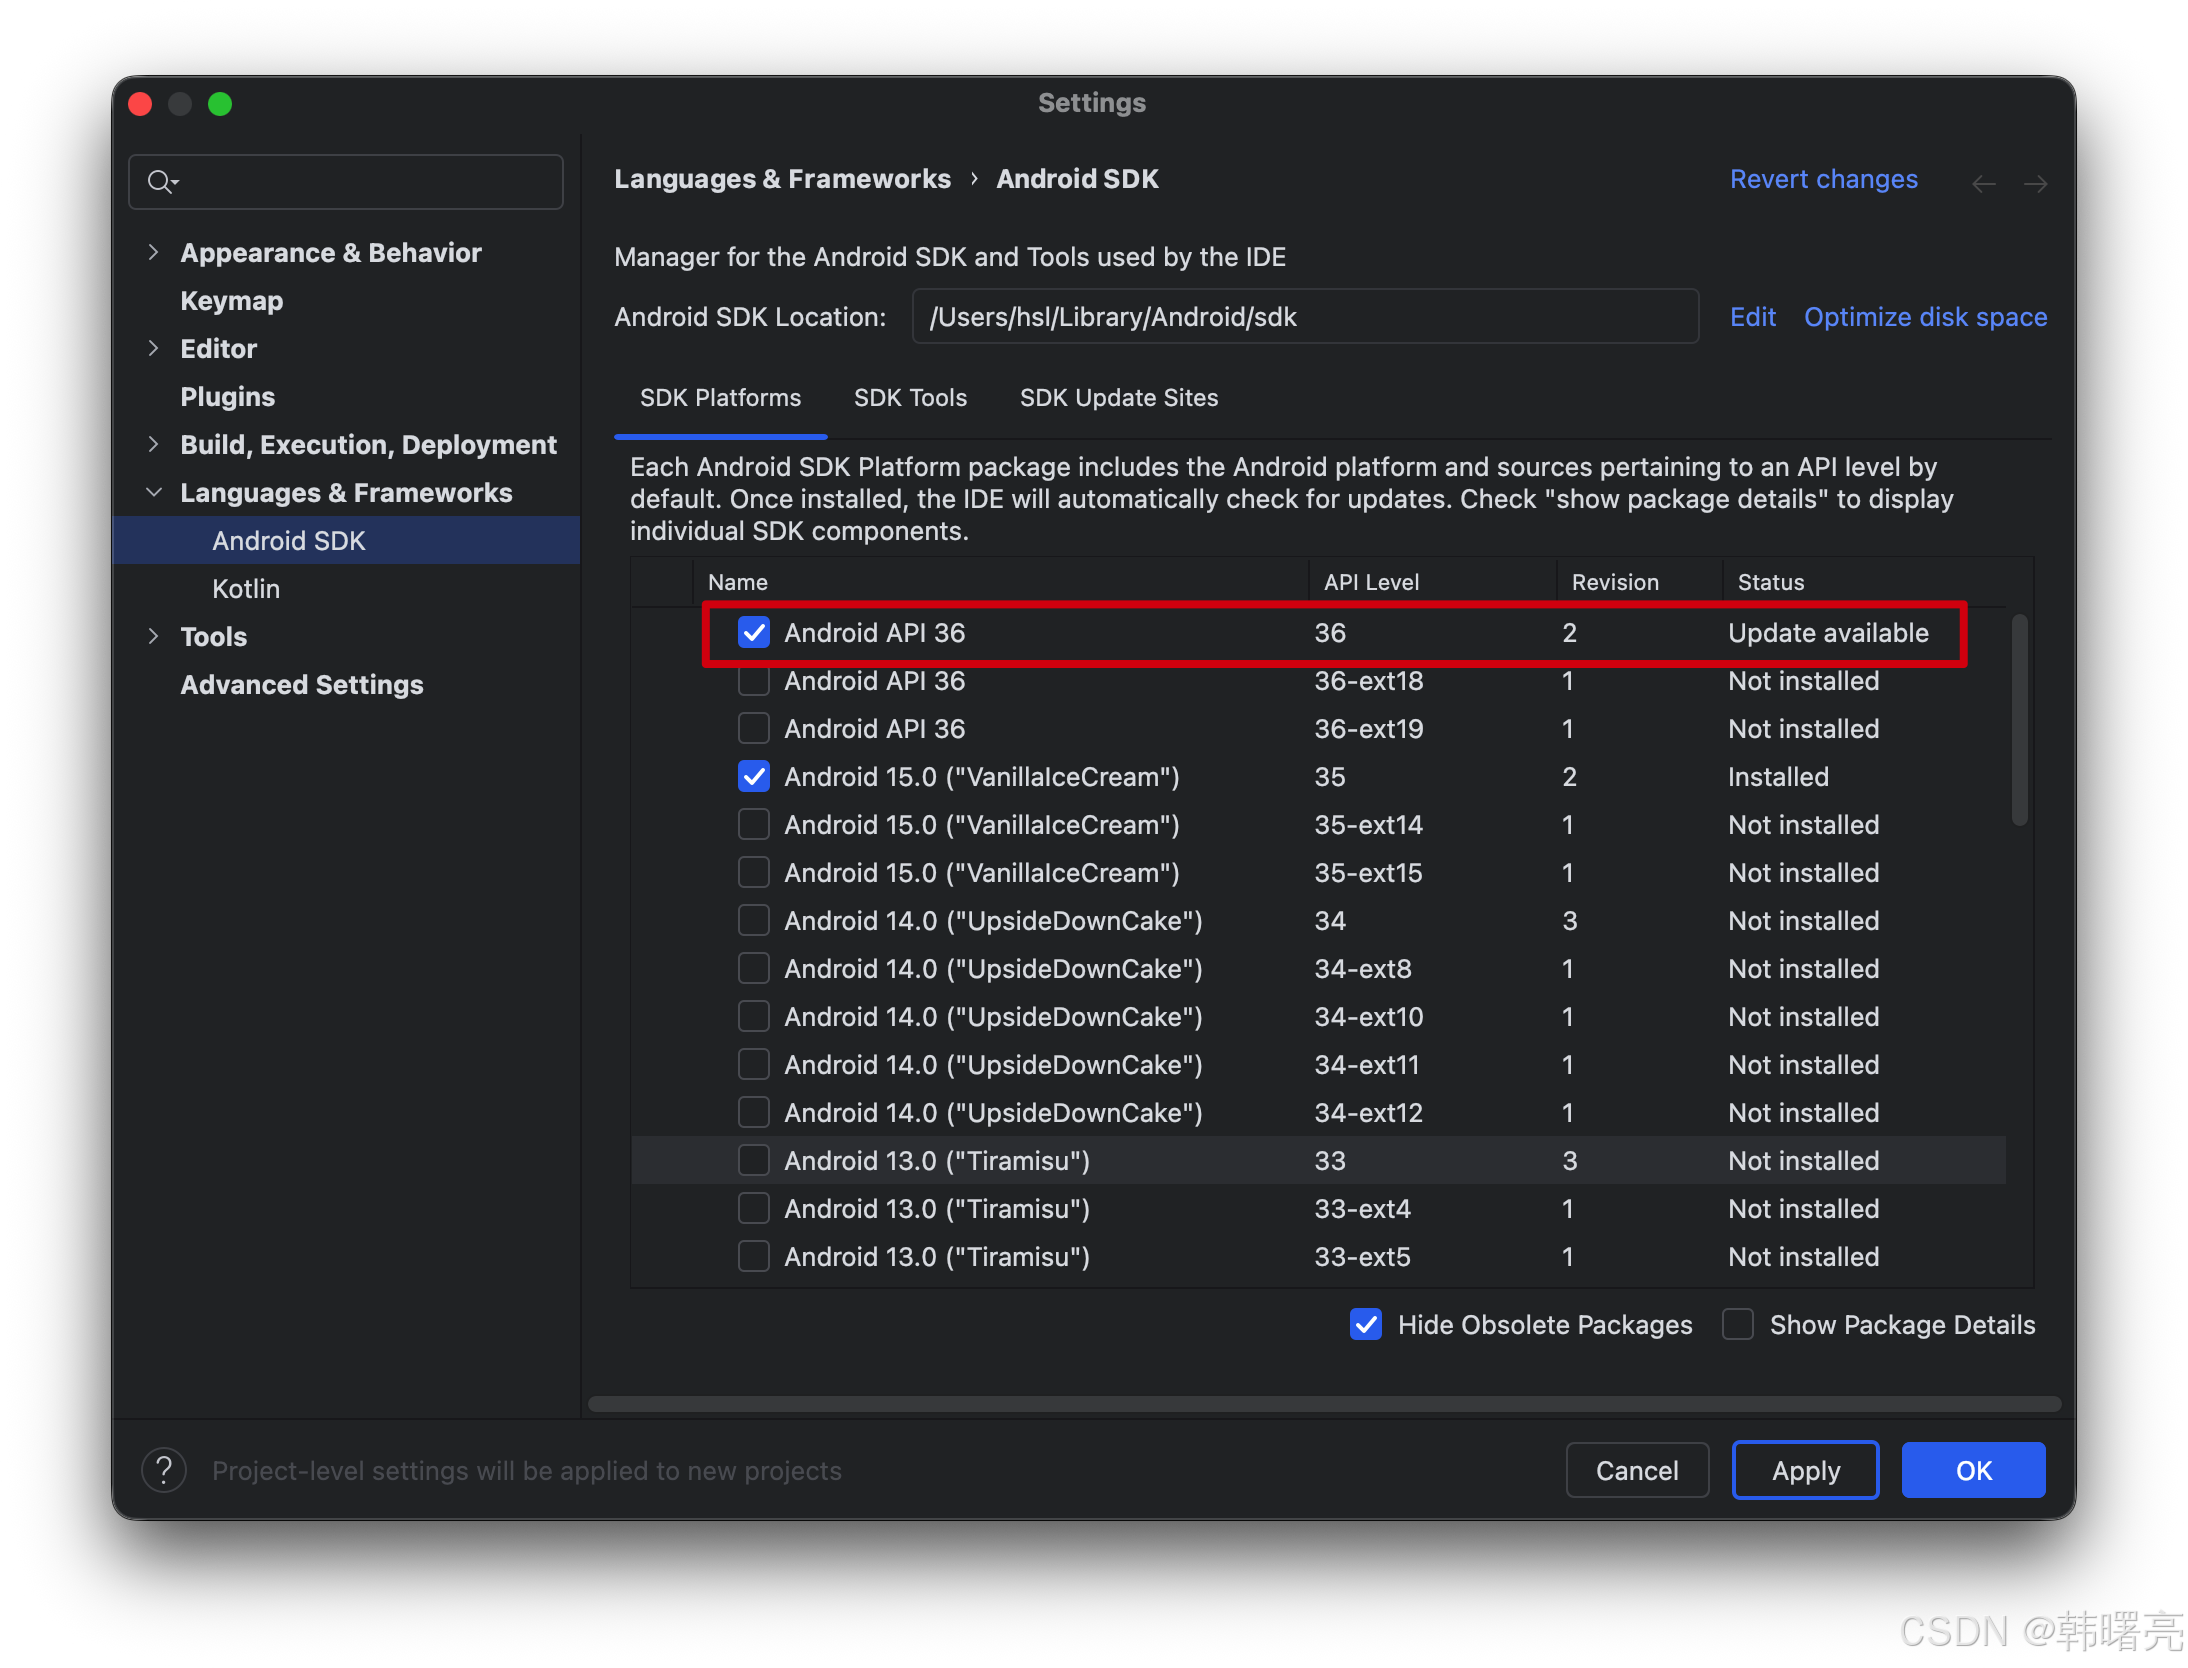
Task: Click the Cancel button
Action: pyautogui.click(x=1637, y=1470)
